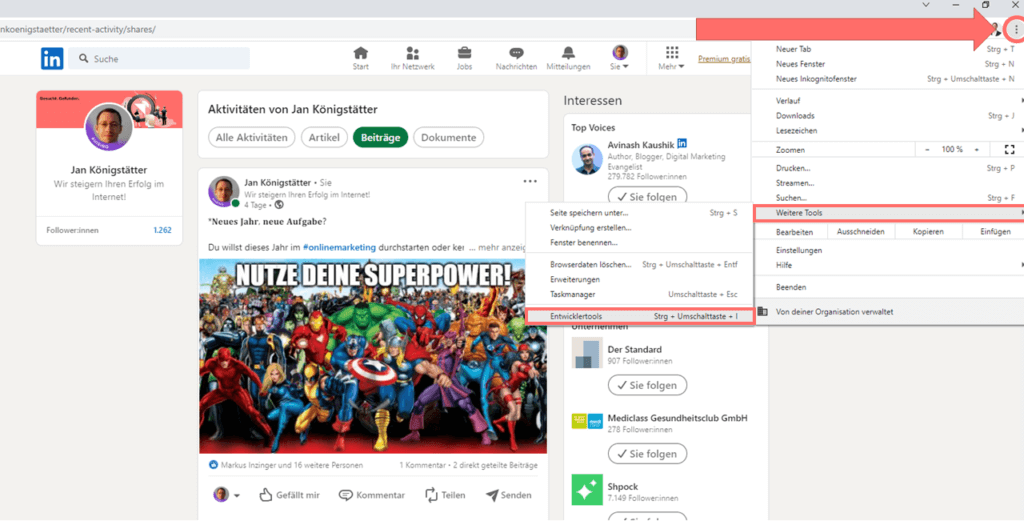Select Streamen menu entry
This screenshot has width=1024, height=521.
click(x=888, y=183)
